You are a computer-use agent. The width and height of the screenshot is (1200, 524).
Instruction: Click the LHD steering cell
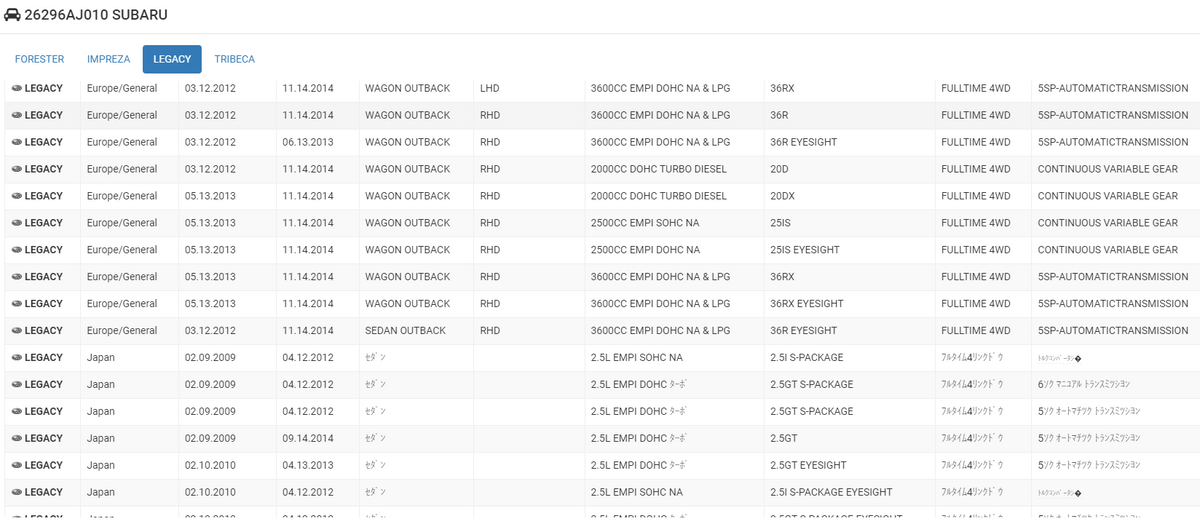490,88
